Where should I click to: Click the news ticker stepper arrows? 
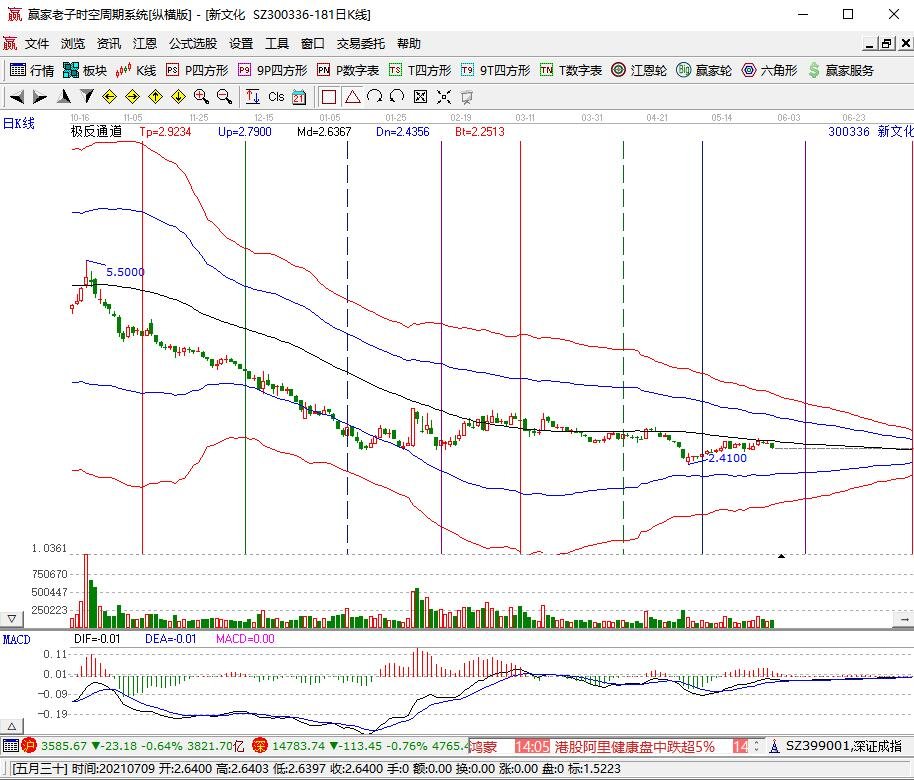point(756,746)
